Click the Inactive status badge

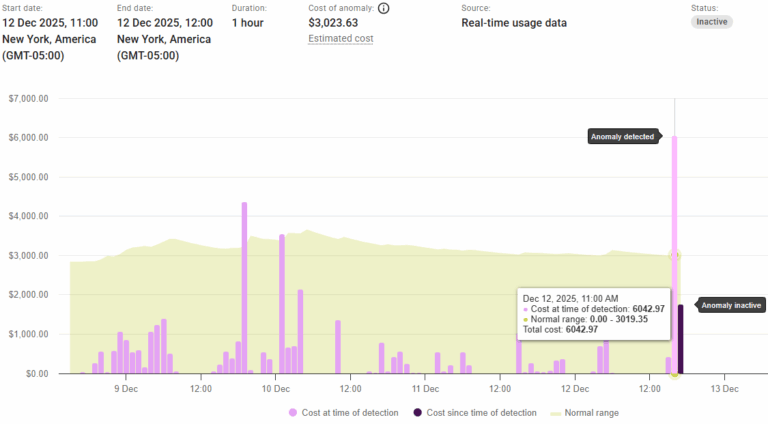[x=711, y=22]
